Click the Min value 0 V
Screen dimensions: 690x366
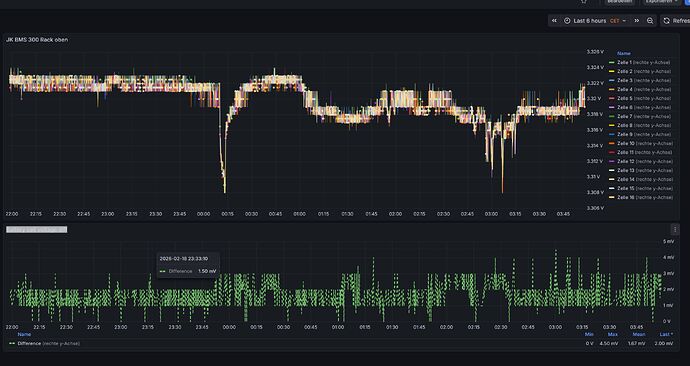click(590, 344)
